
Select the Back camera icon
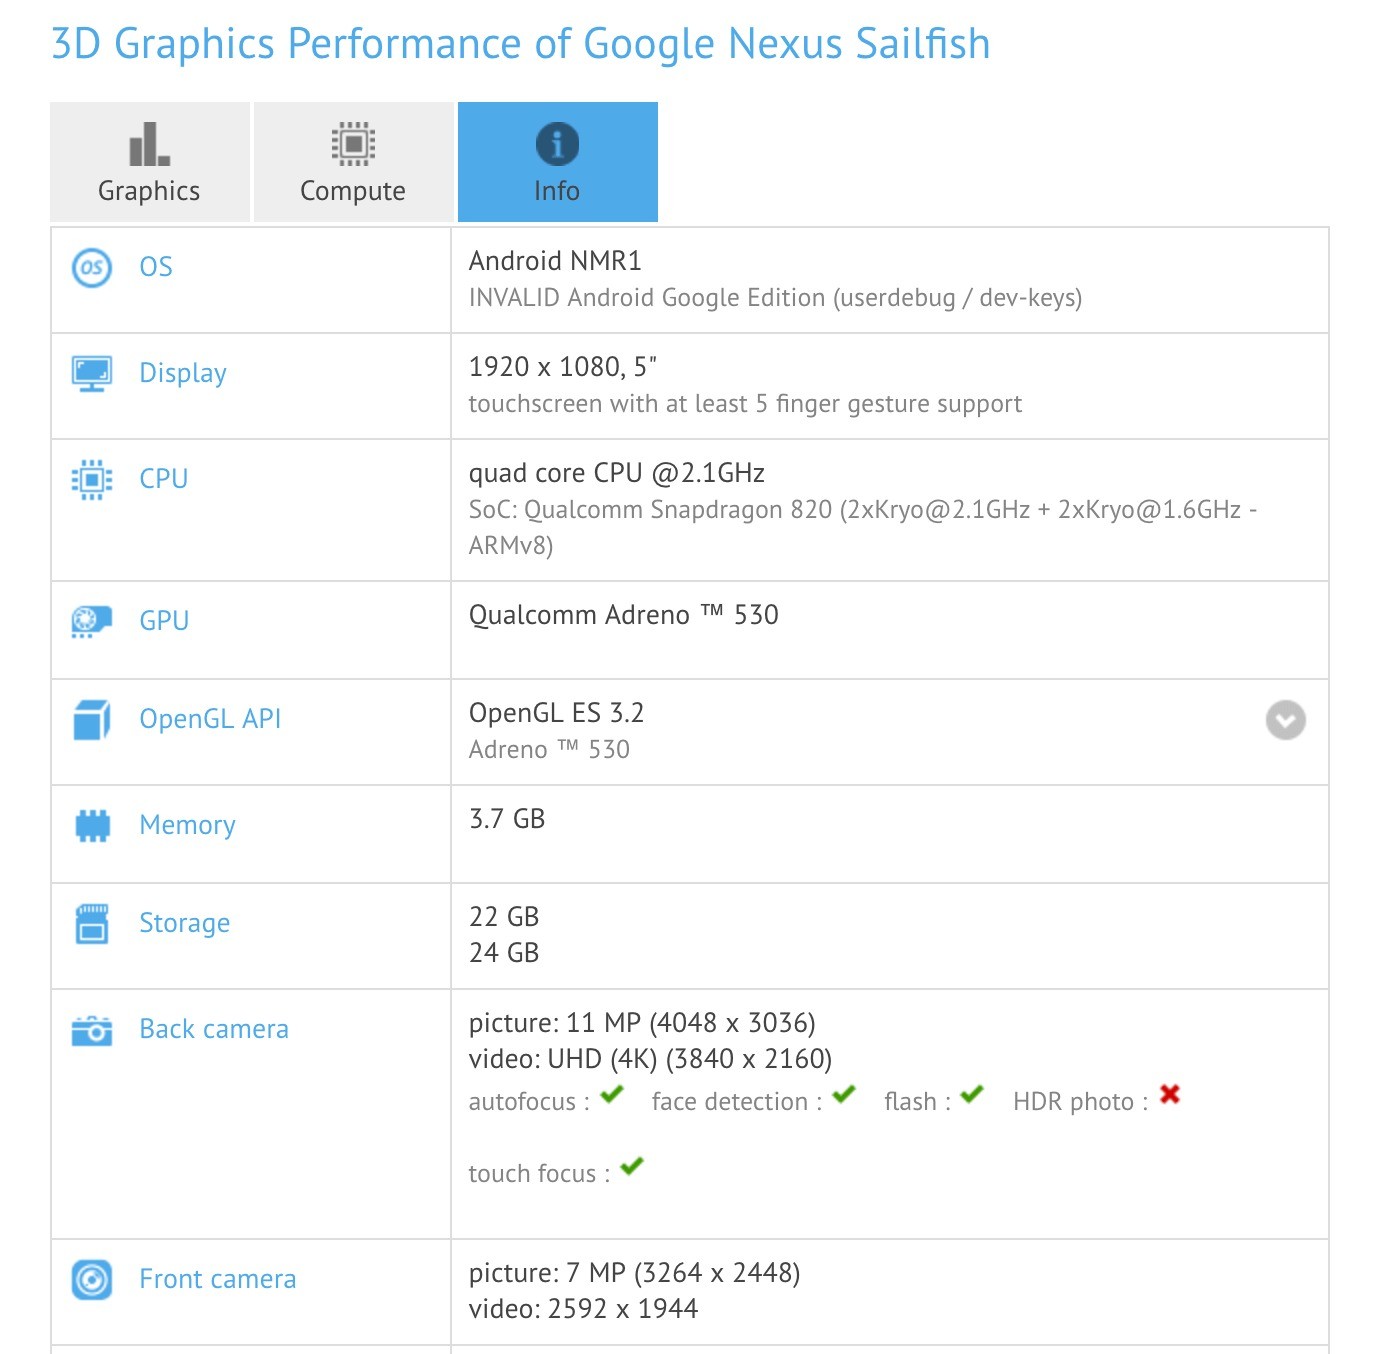click(x=91, y=1030)
